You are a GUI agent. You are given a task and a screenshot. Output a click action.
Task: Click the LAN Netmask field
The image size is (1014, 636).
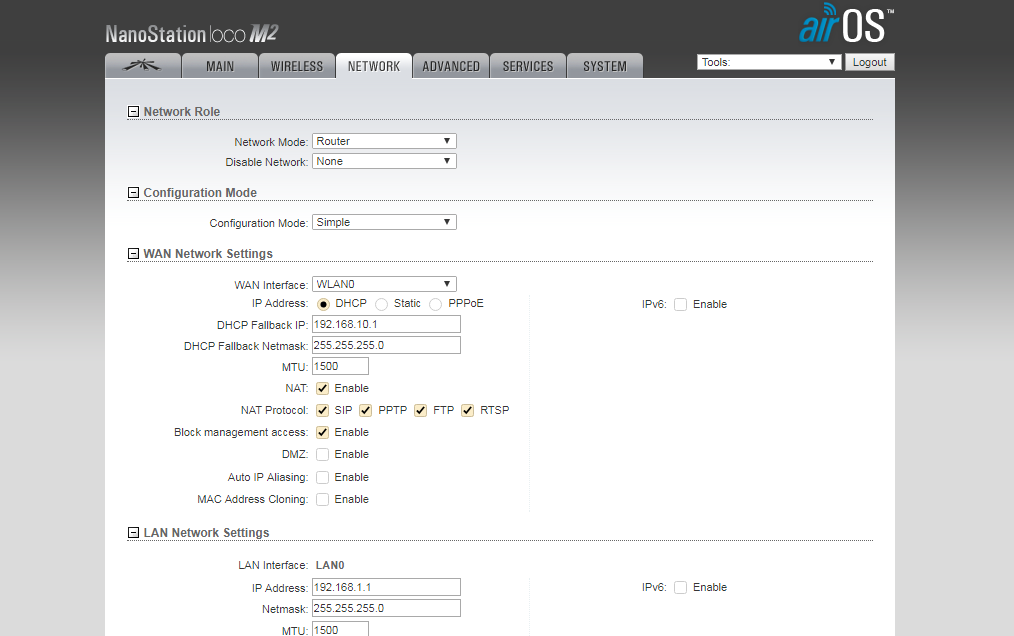point(386,608)
